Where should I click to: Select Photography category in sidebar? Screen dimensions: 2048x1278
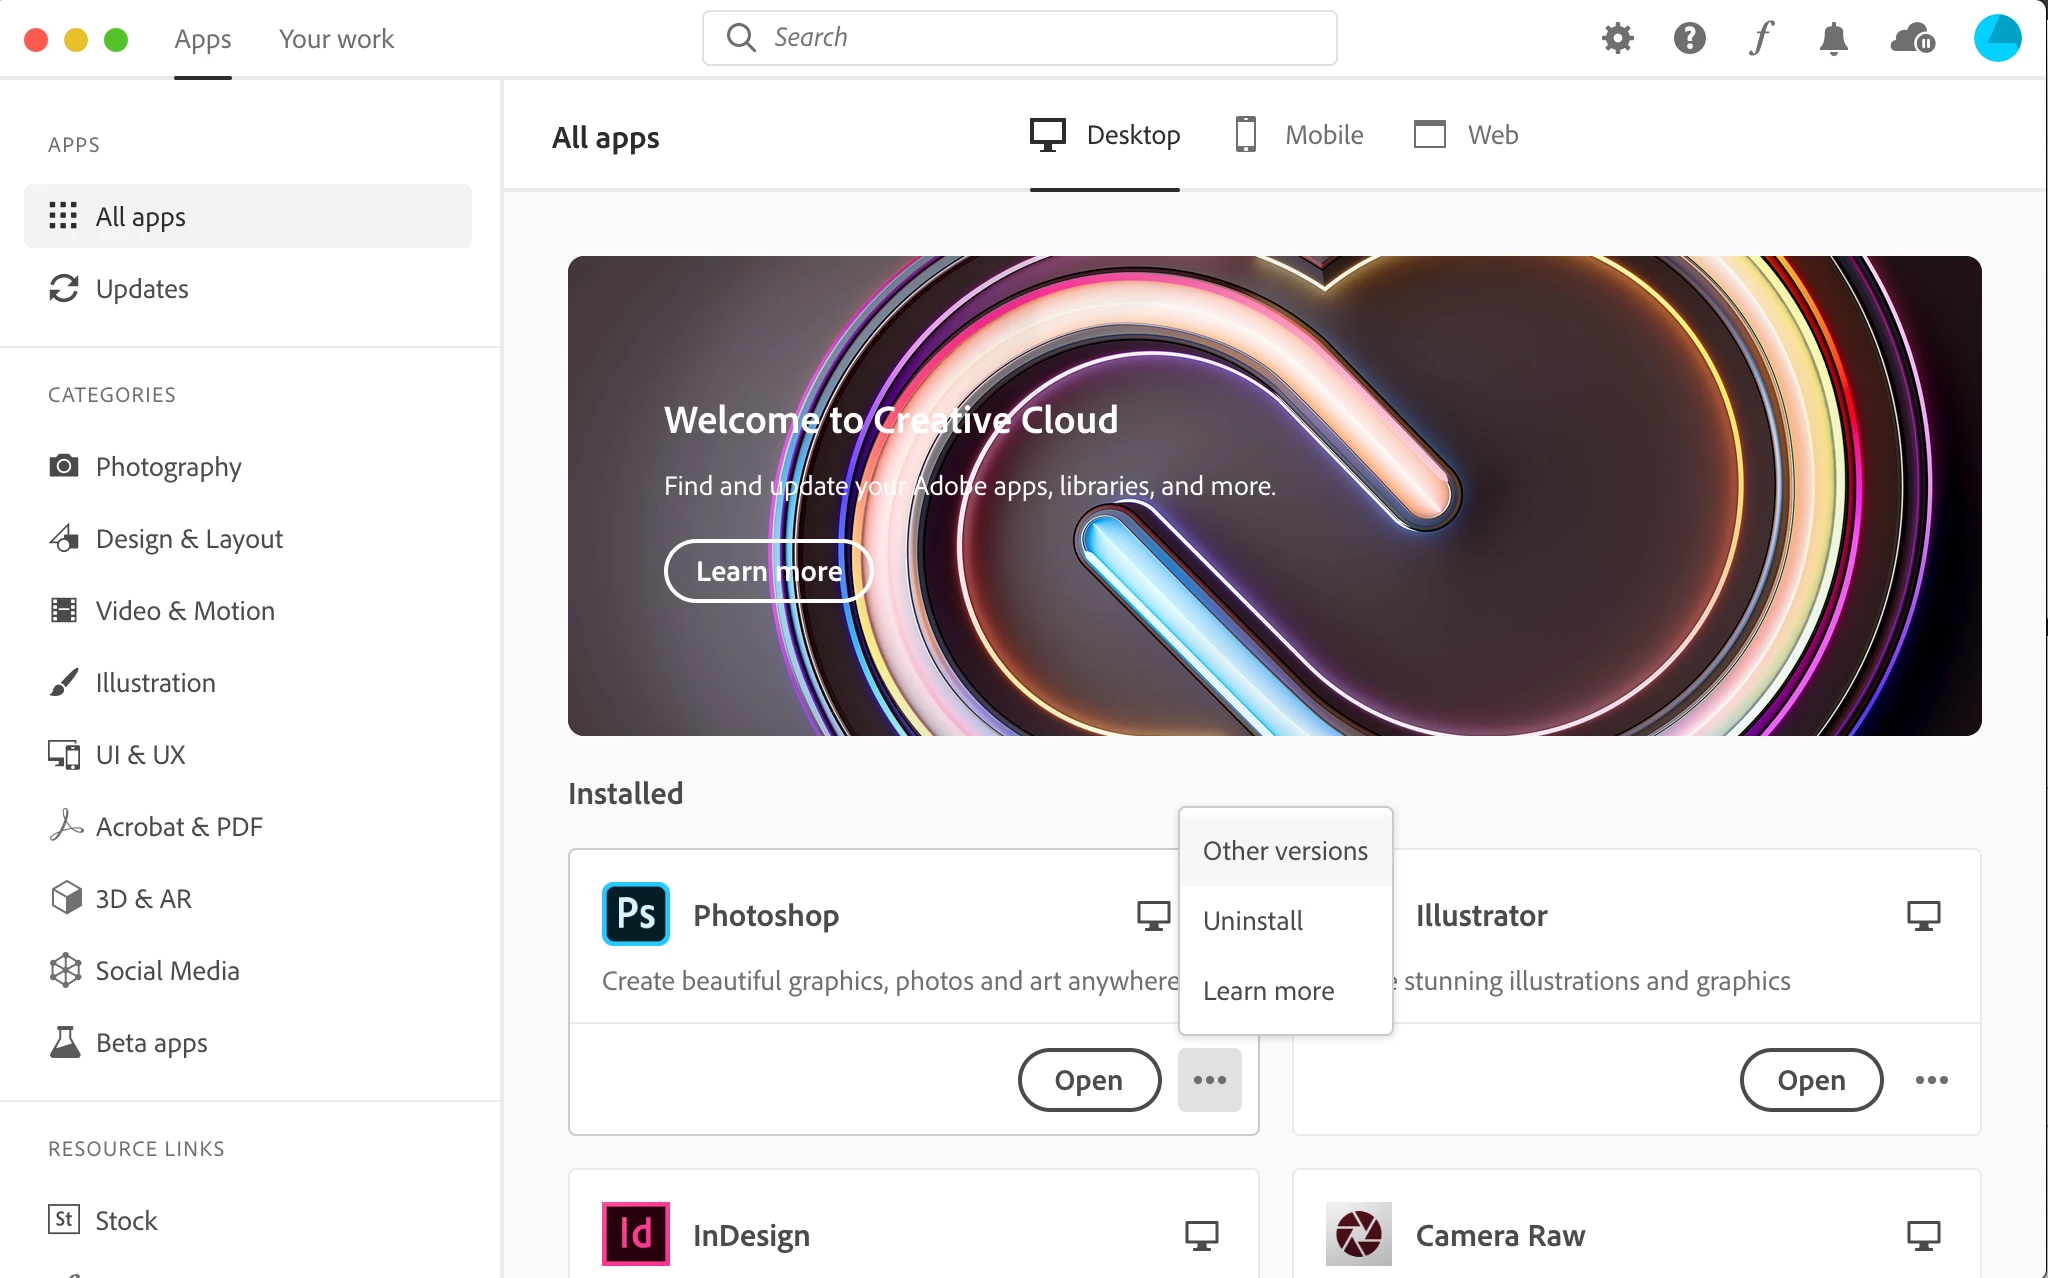click(x=168, y=467)
